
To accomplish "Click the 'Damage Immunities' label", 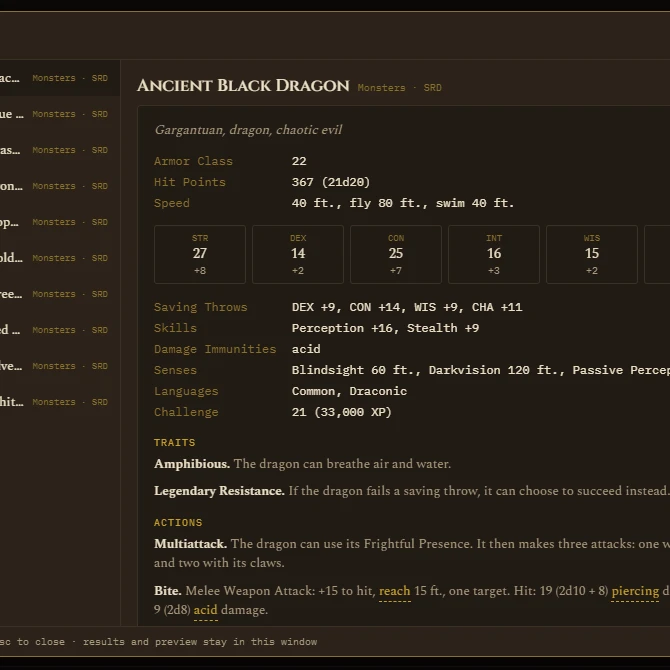I will [x=215, y=349].
